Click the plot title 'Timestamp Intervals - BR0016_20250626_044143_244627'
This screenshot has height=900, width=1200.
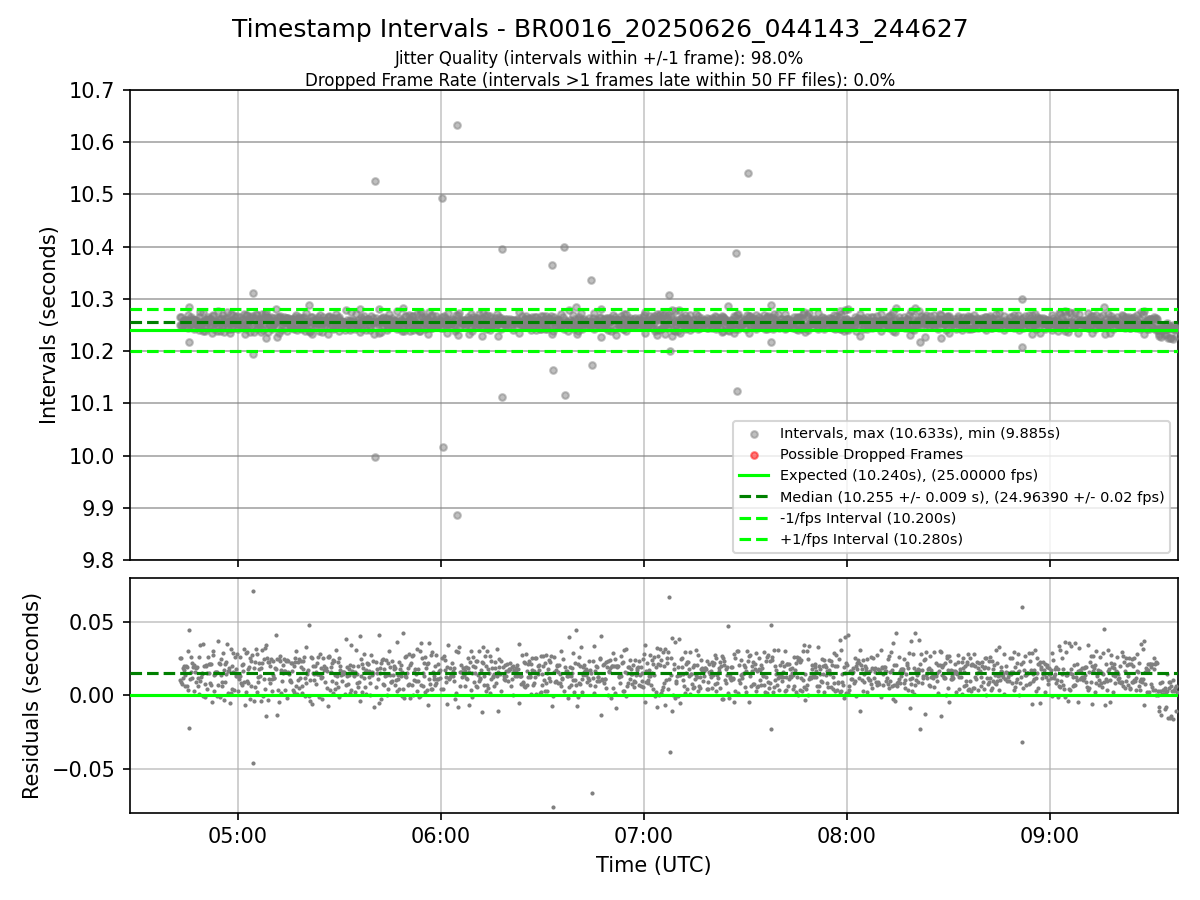600,29
